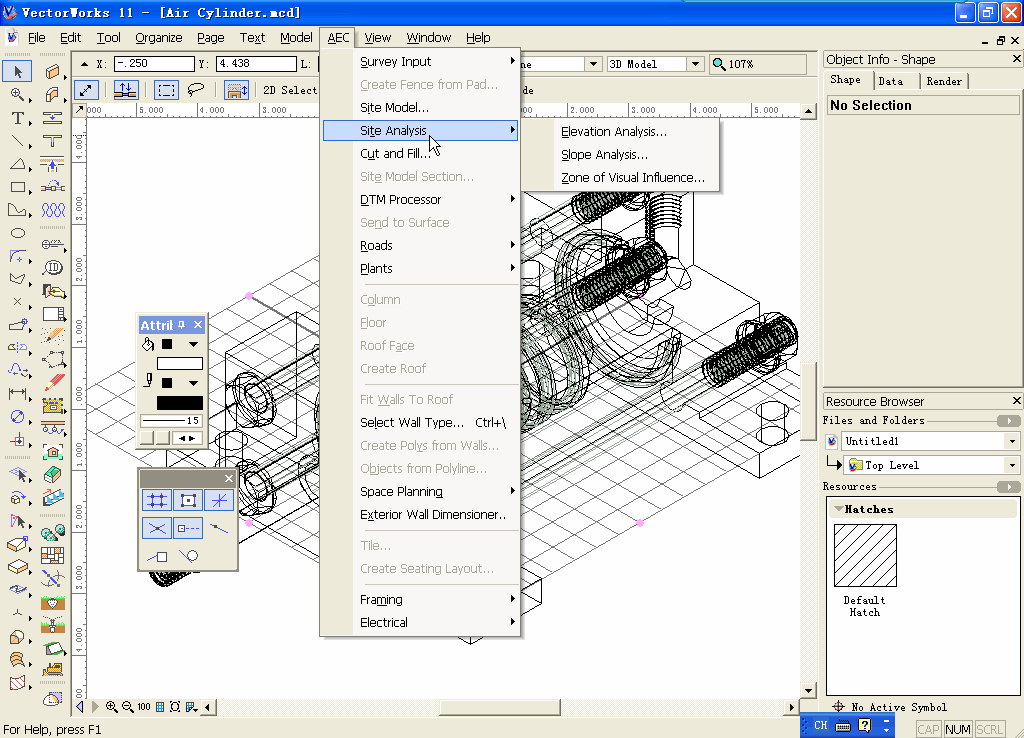Click the Files and Folders options button

[1008, 421]
